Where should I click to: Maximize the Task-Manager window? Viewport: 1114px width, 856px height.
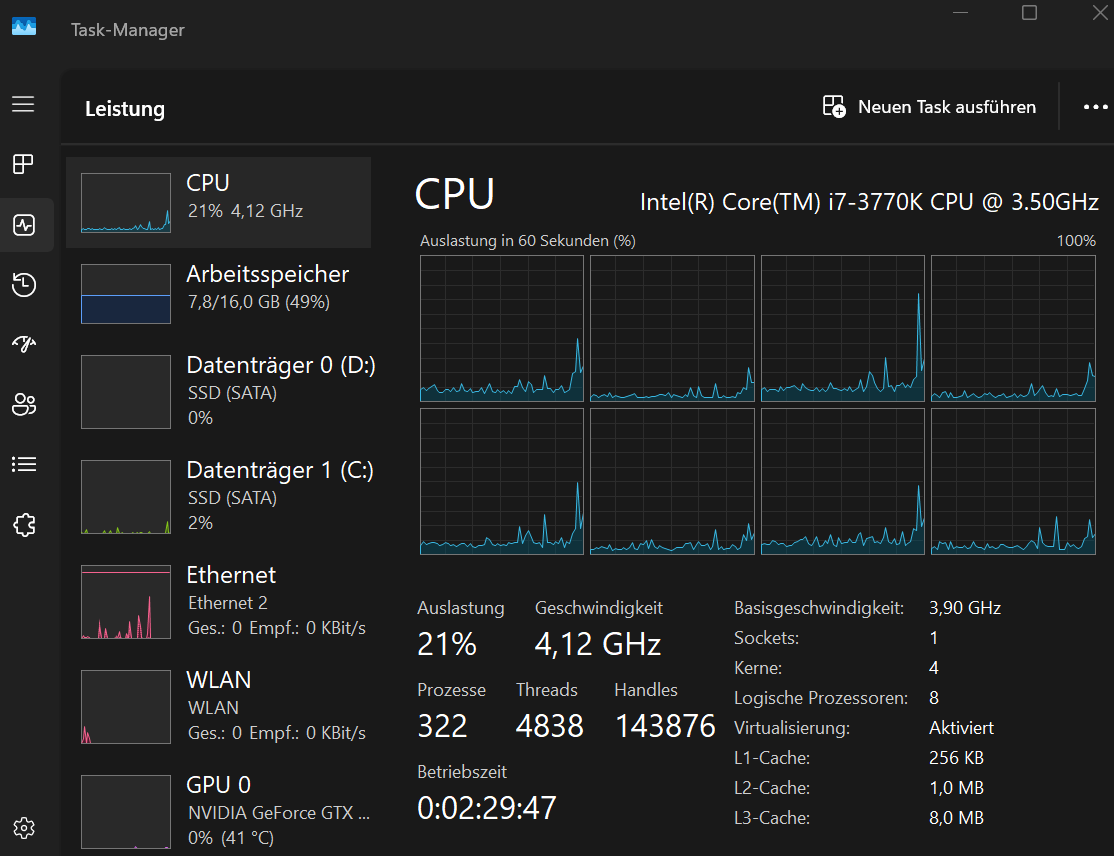click(1029, 13)
